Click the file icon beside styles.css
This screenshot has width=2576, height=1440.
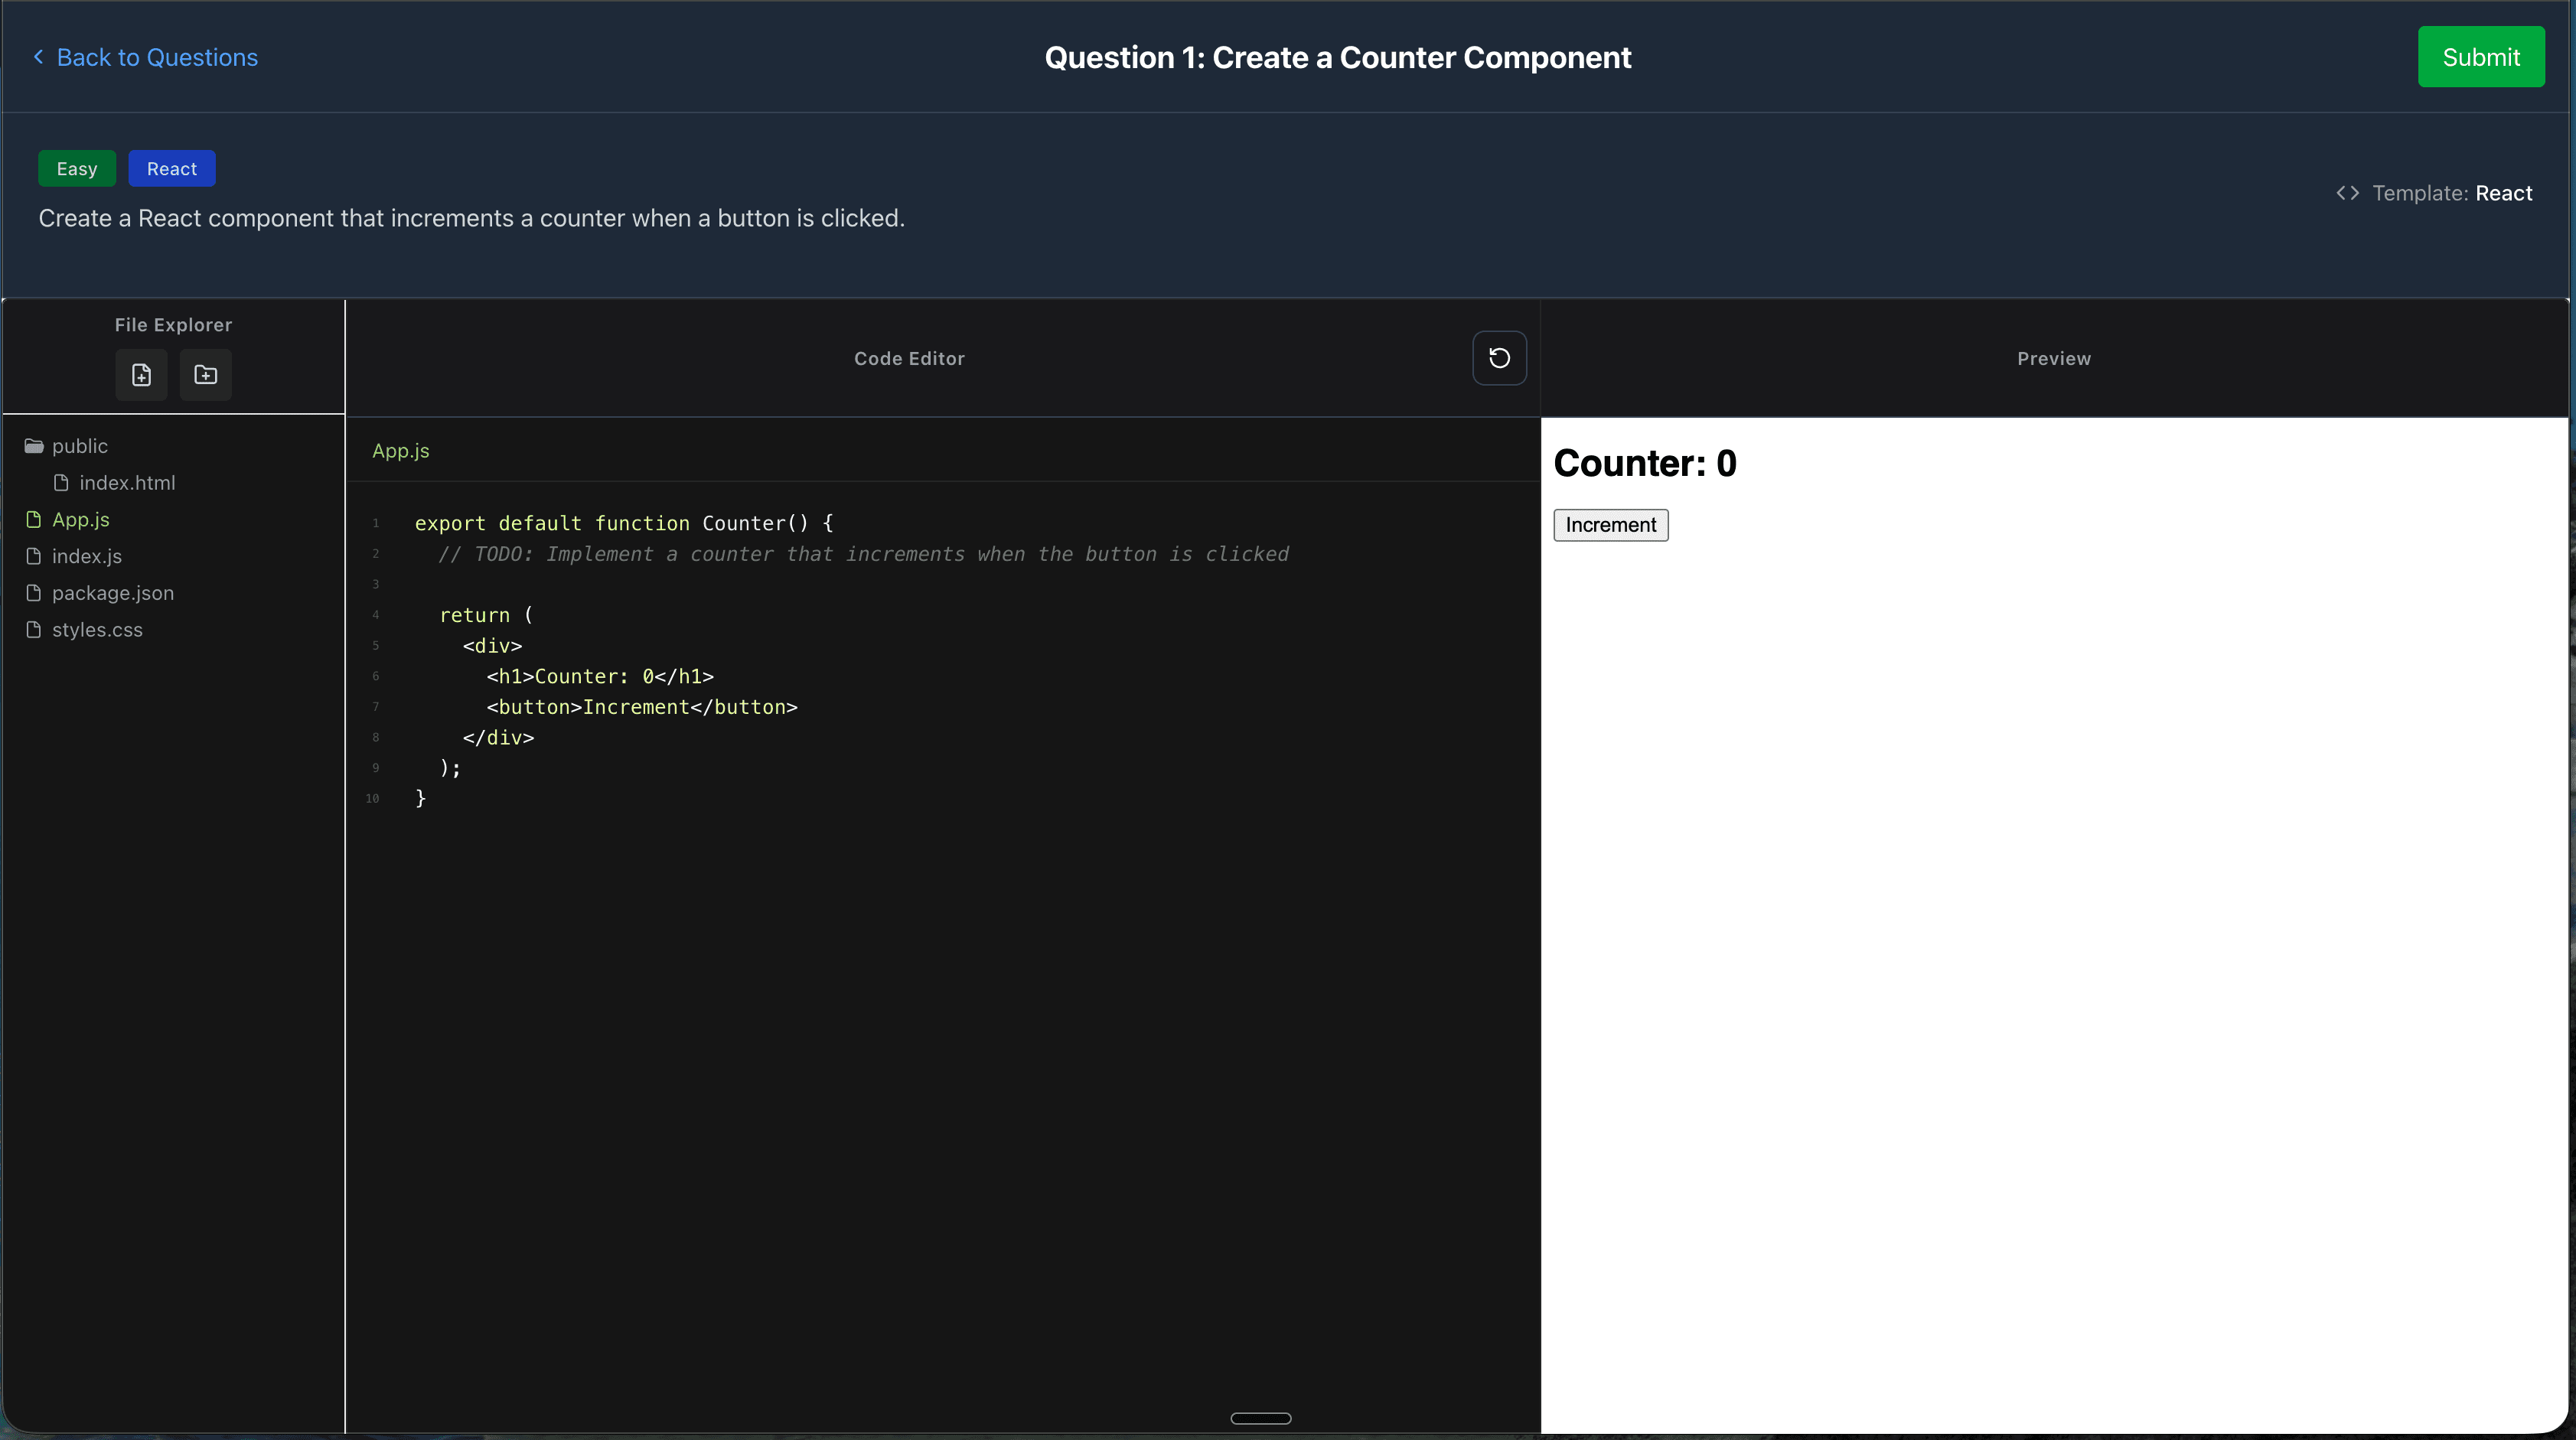point(34,630)
